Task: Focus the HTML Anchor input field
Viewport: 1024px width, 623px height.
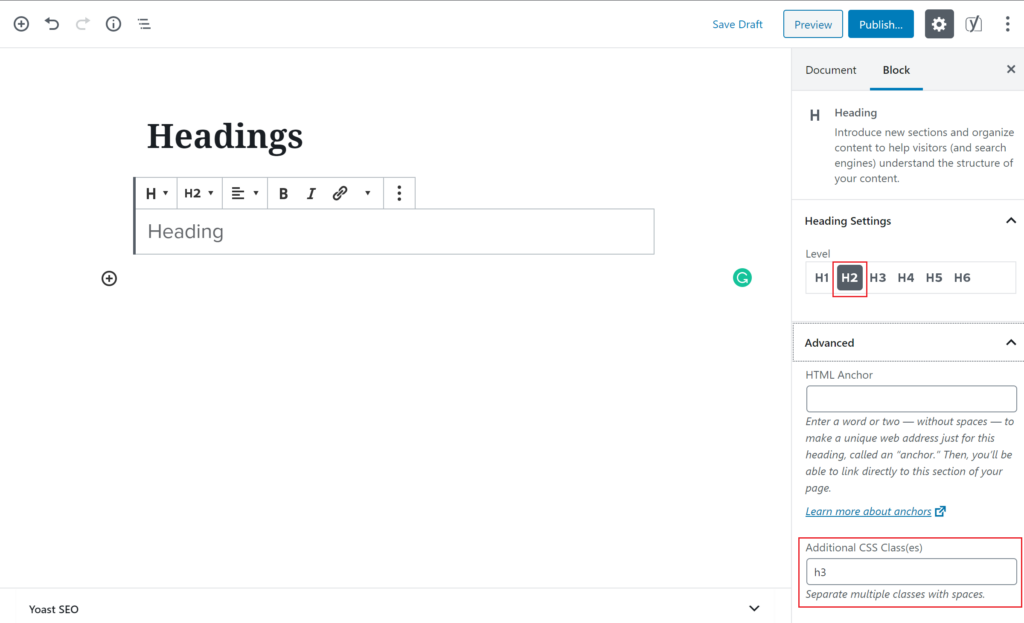Action: [911, 398]
